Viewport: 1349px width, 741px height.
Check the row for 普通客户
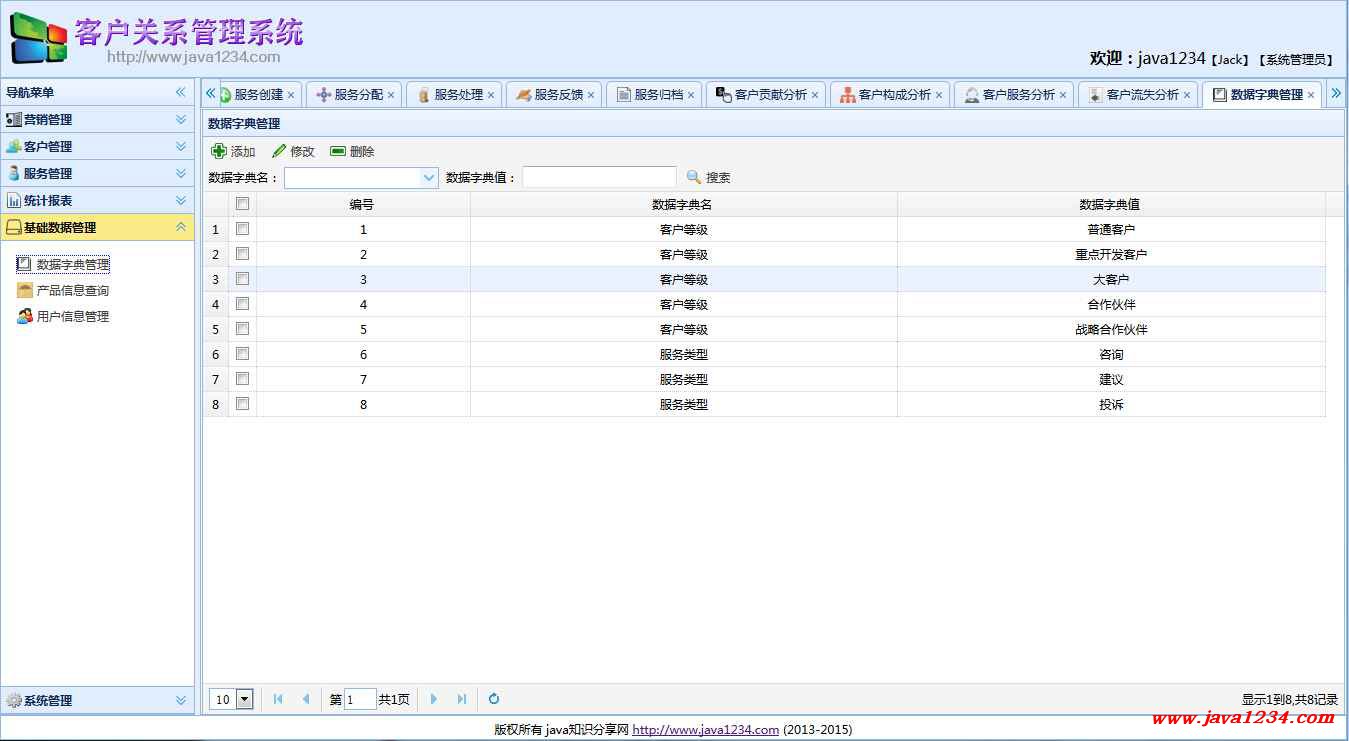click(242, 229)
